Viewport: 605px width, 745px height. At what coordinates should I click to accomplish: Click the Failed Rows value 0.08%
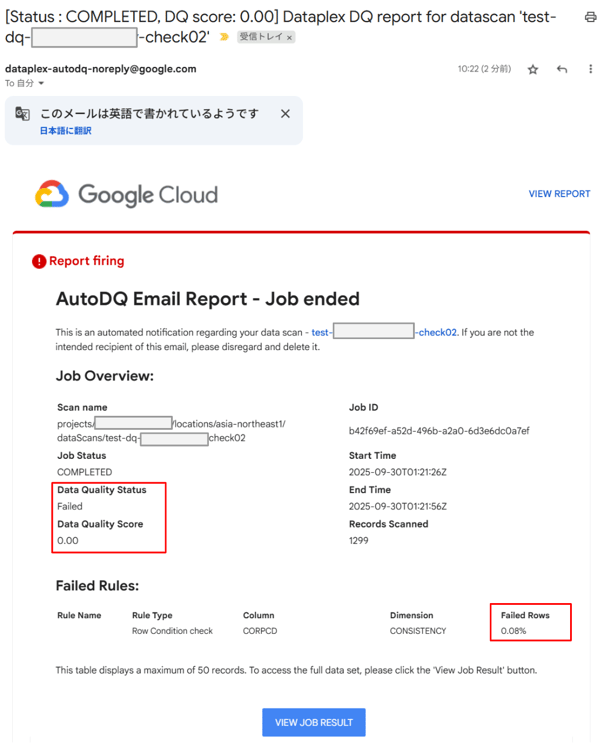(x=513, y=631)
